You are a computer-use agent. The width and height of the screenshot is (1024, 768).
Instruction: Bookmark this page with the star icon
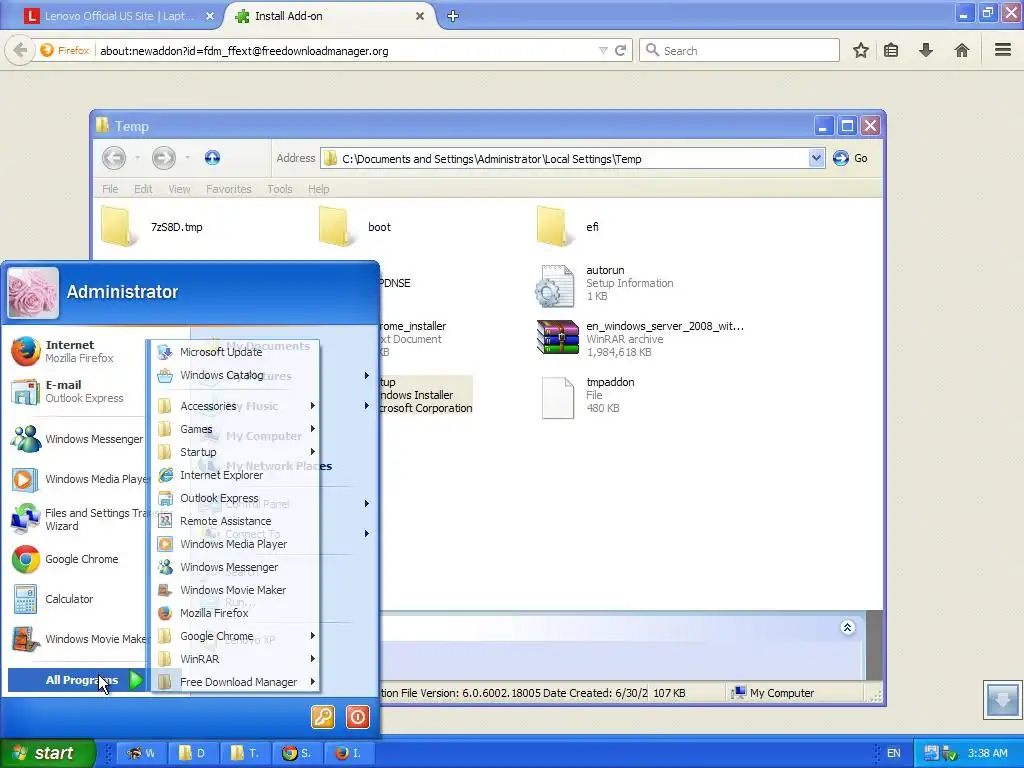pyautogui.click(x=861, y=50)
